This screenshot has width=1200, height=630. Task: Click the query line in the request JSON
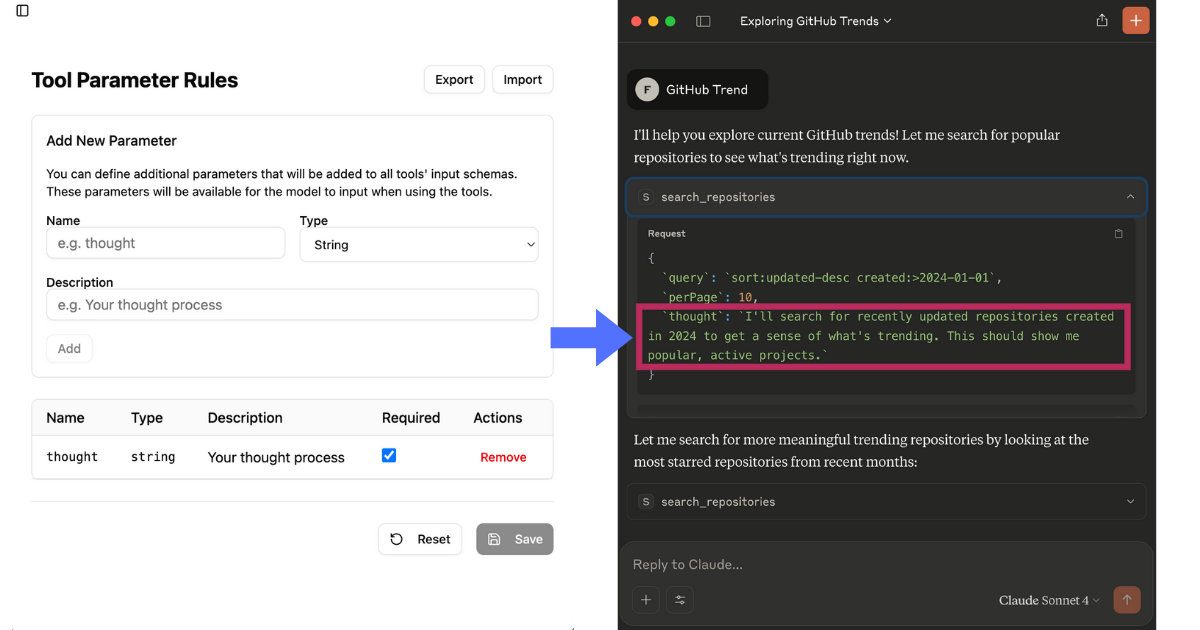[x=832, y=277]
